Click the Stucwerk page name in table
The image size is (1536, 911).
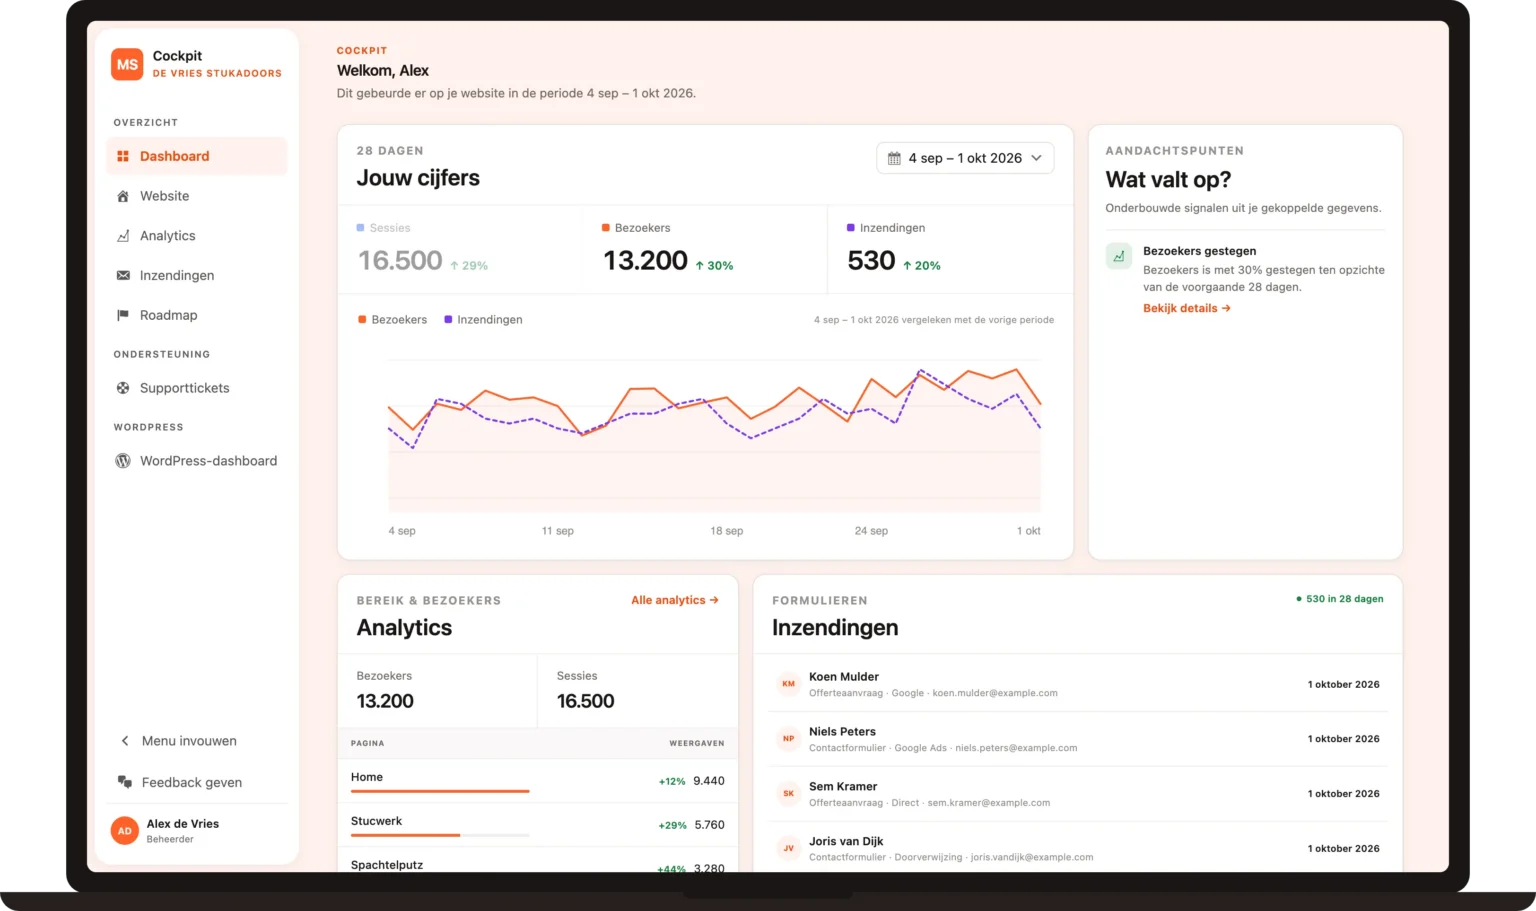click(x=376, y=821)
